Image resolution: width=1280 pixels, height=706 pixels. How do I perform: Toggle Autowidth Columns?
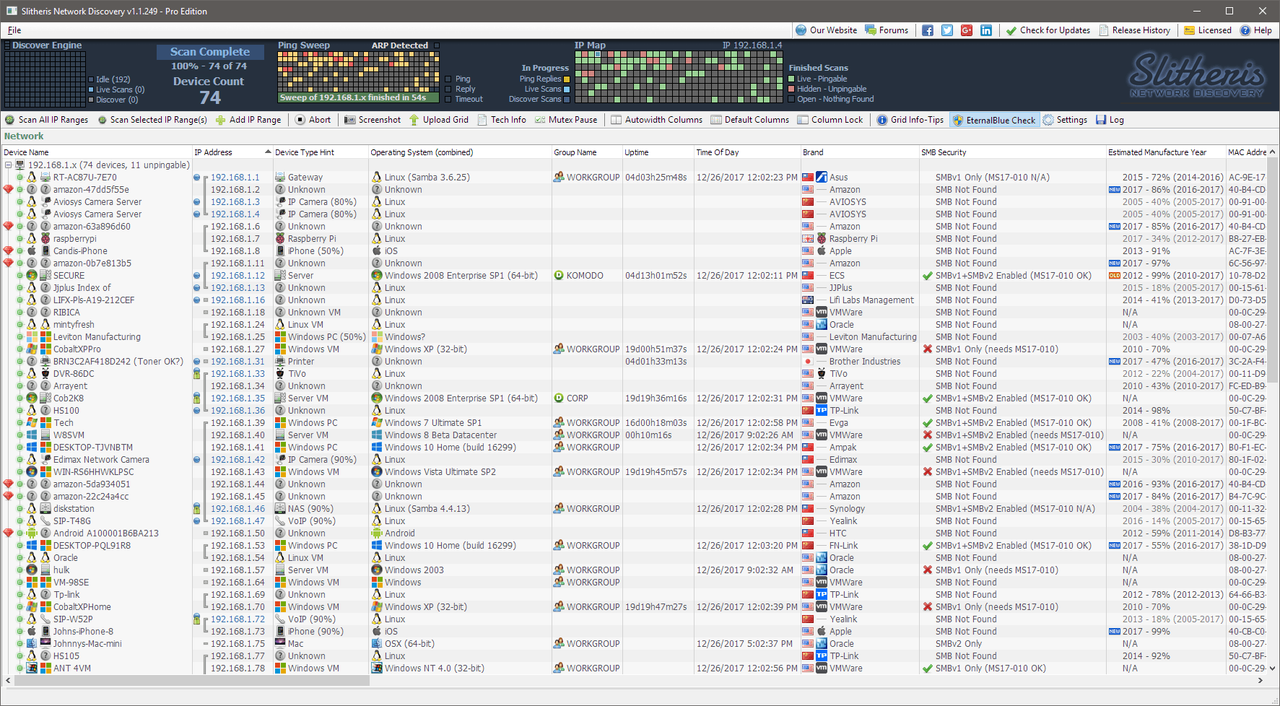(x=656, y=120)
